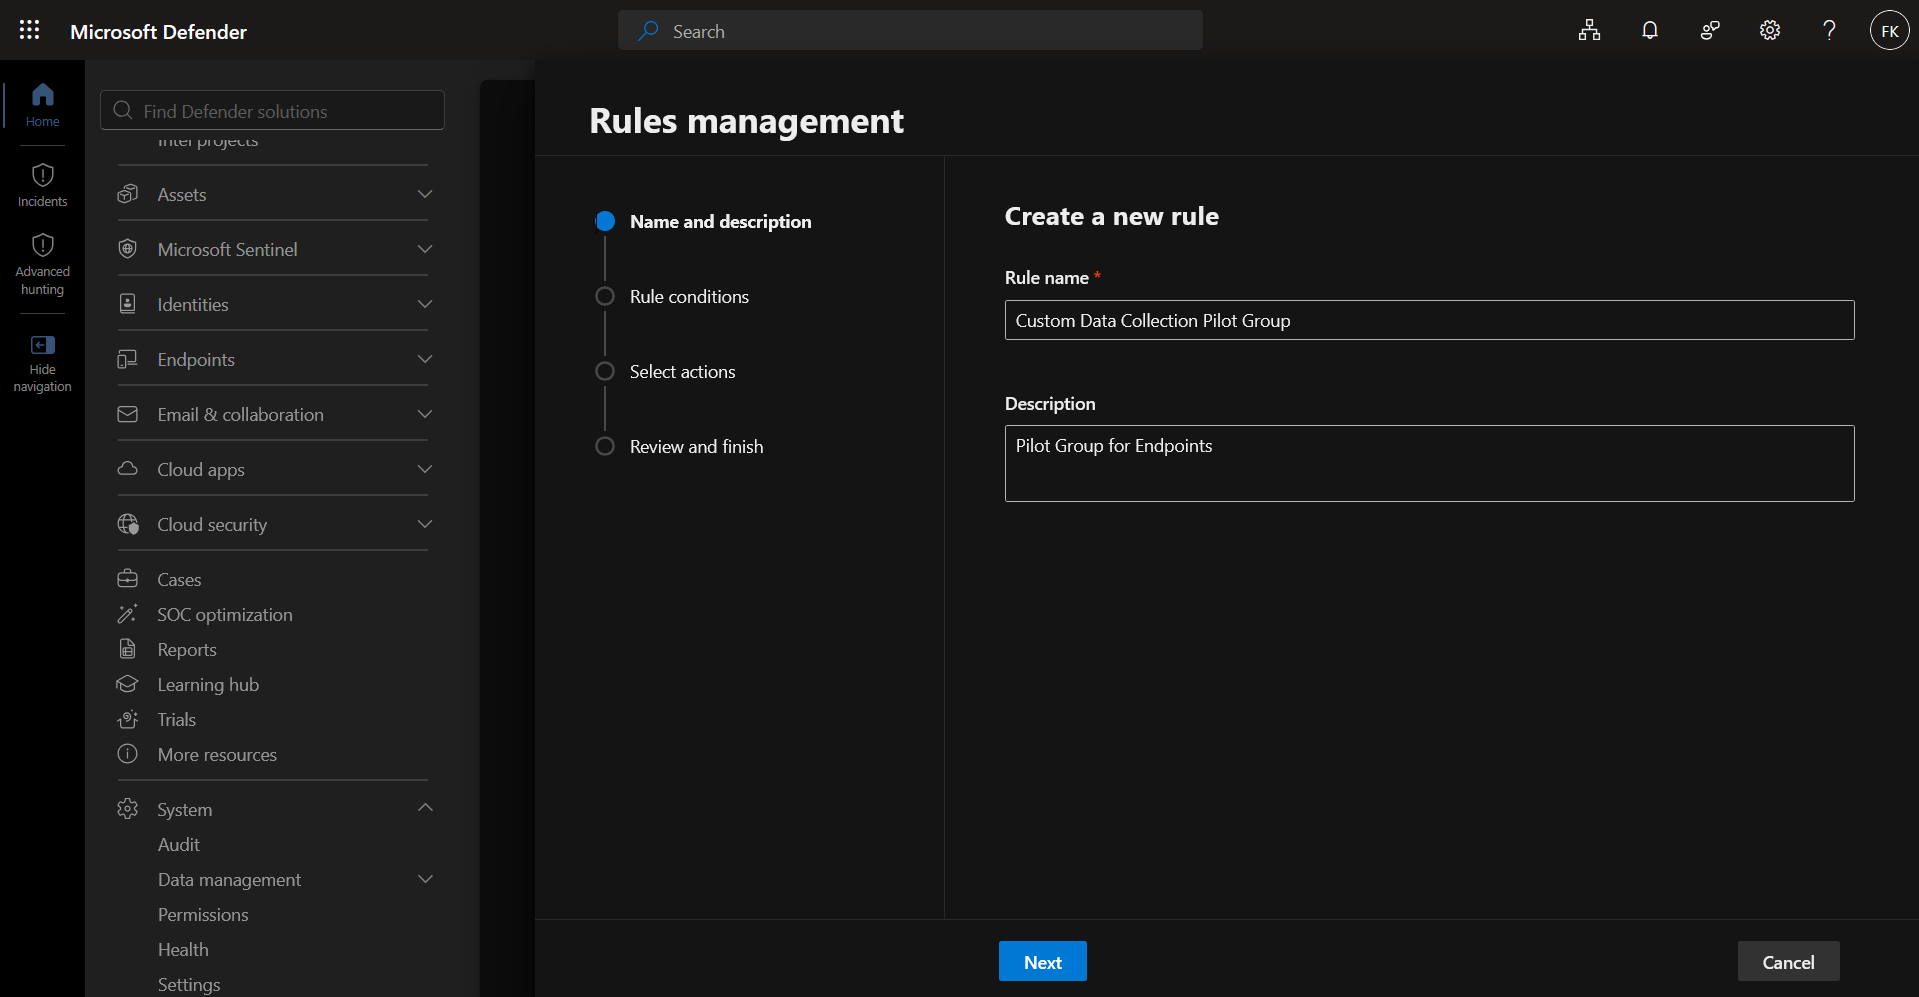Open the FK account avatar
1919x997 pixels.
pos(1890,30)
